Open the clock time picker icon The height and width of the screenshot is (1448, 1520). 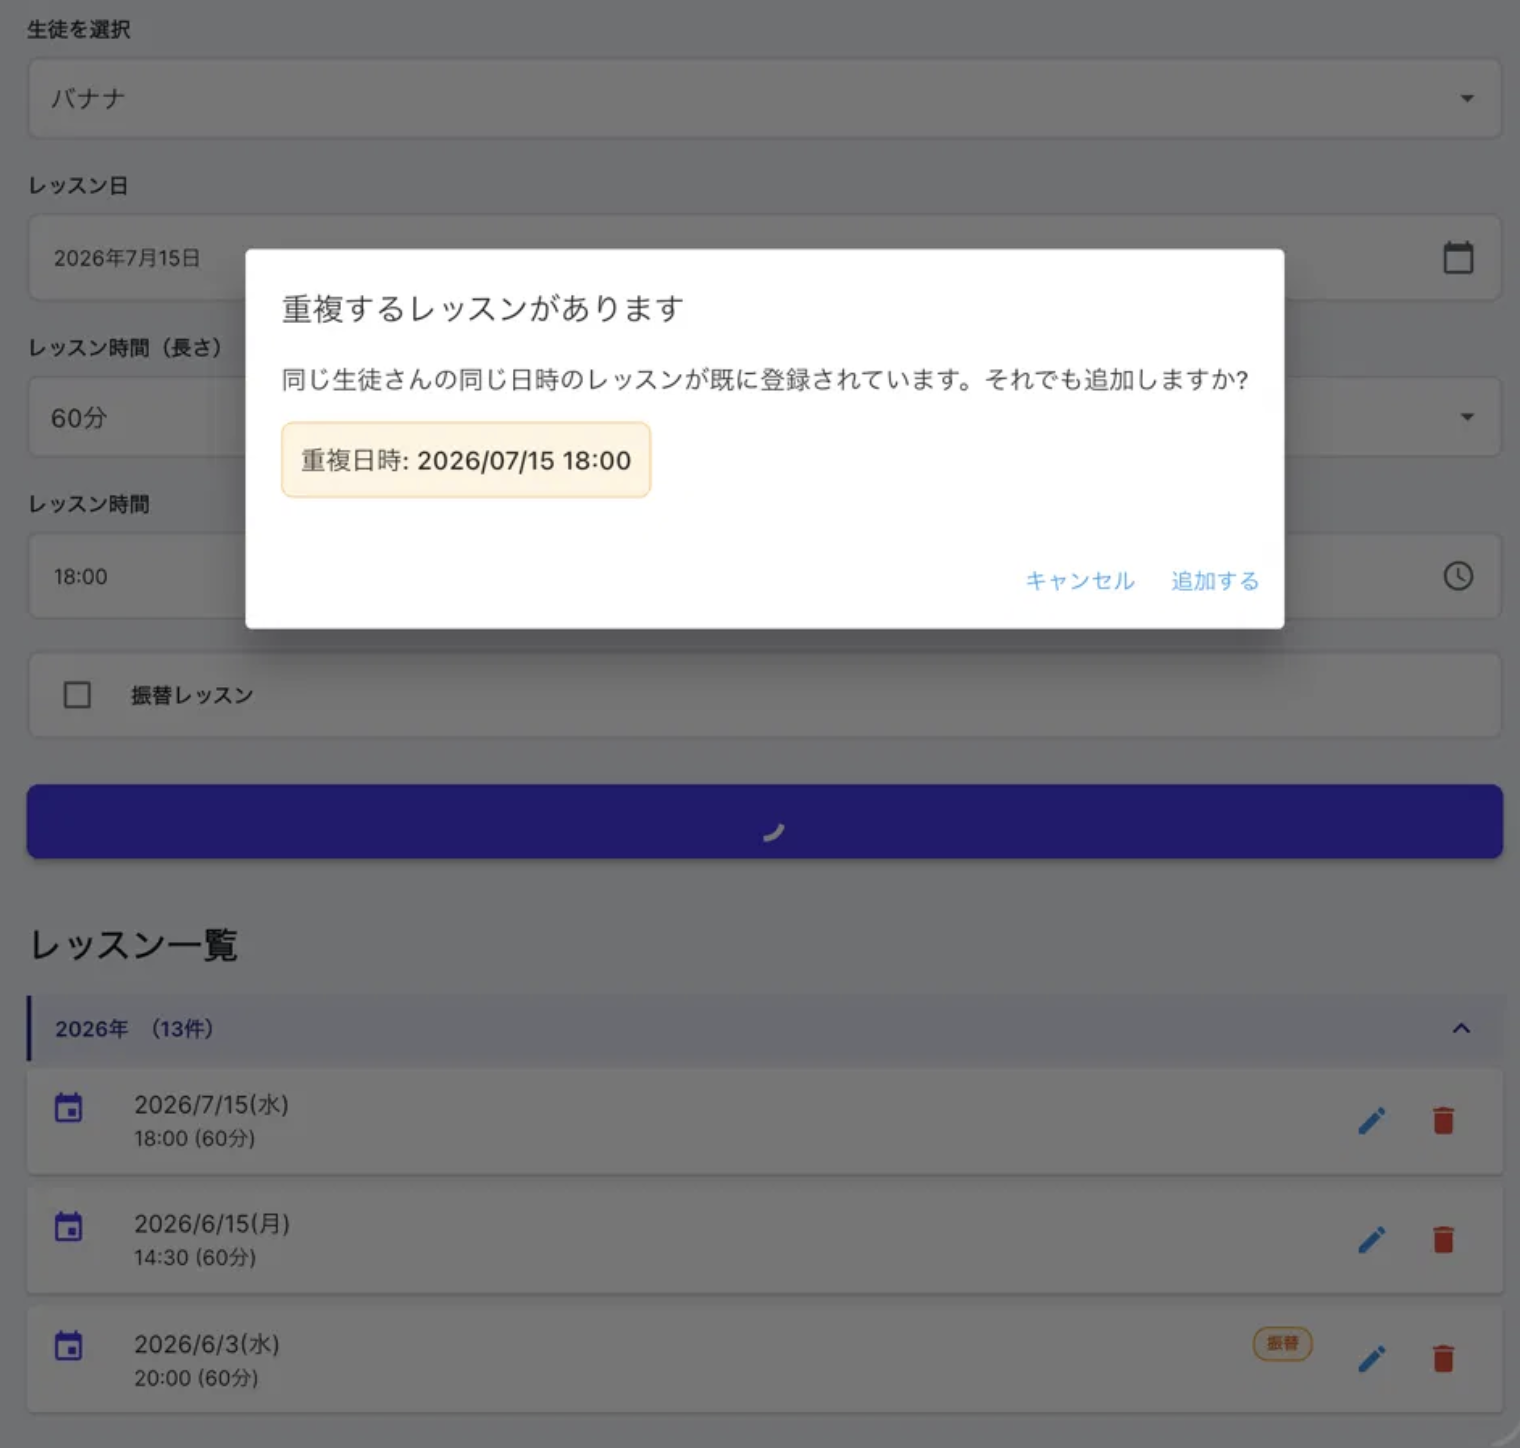1458,576
